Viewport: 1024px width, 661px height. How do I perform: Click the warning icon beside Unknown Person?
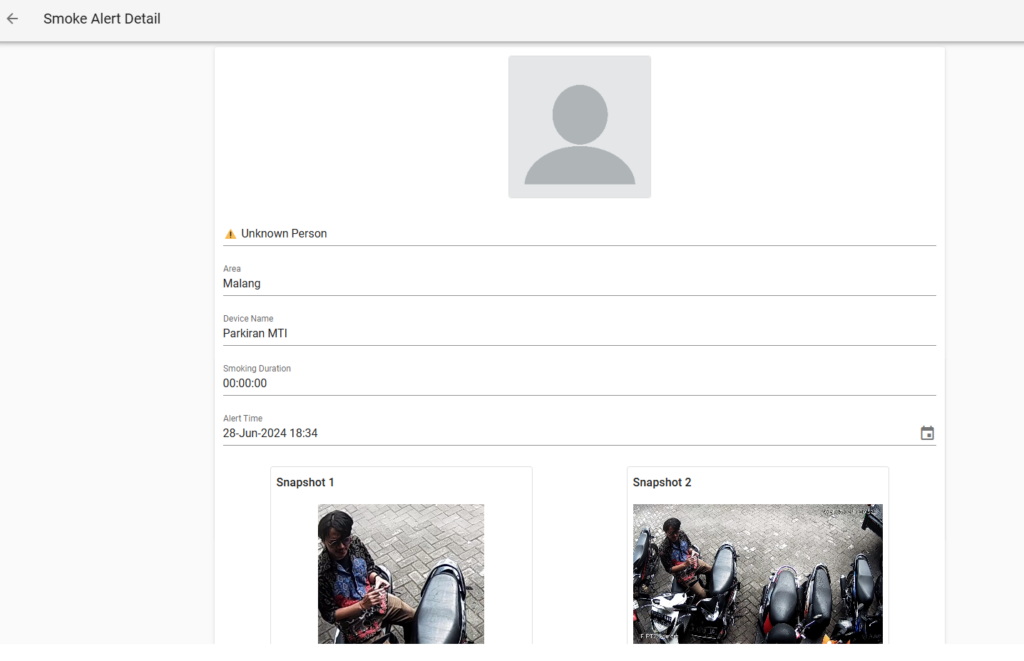tap(230, 234)
